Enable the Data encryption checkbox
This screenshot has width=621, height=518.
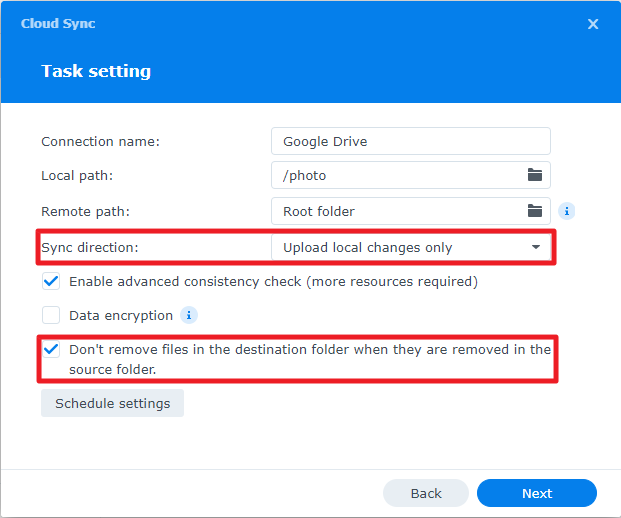click(x=52, y=315)
